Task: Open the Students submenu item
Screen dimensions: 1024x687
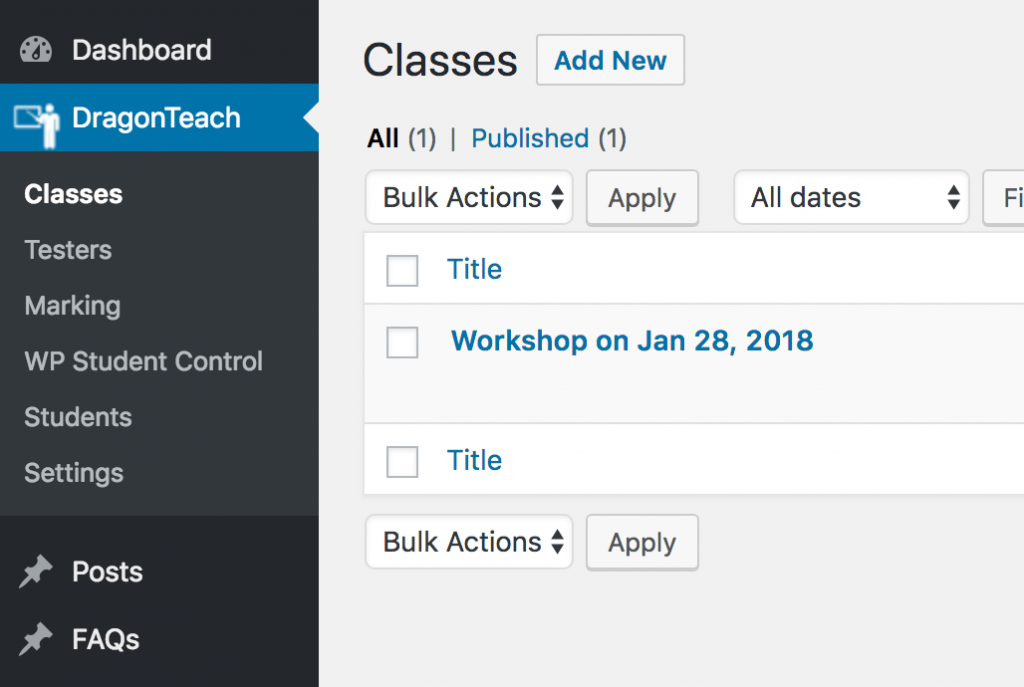Action: tap(78, 417)
